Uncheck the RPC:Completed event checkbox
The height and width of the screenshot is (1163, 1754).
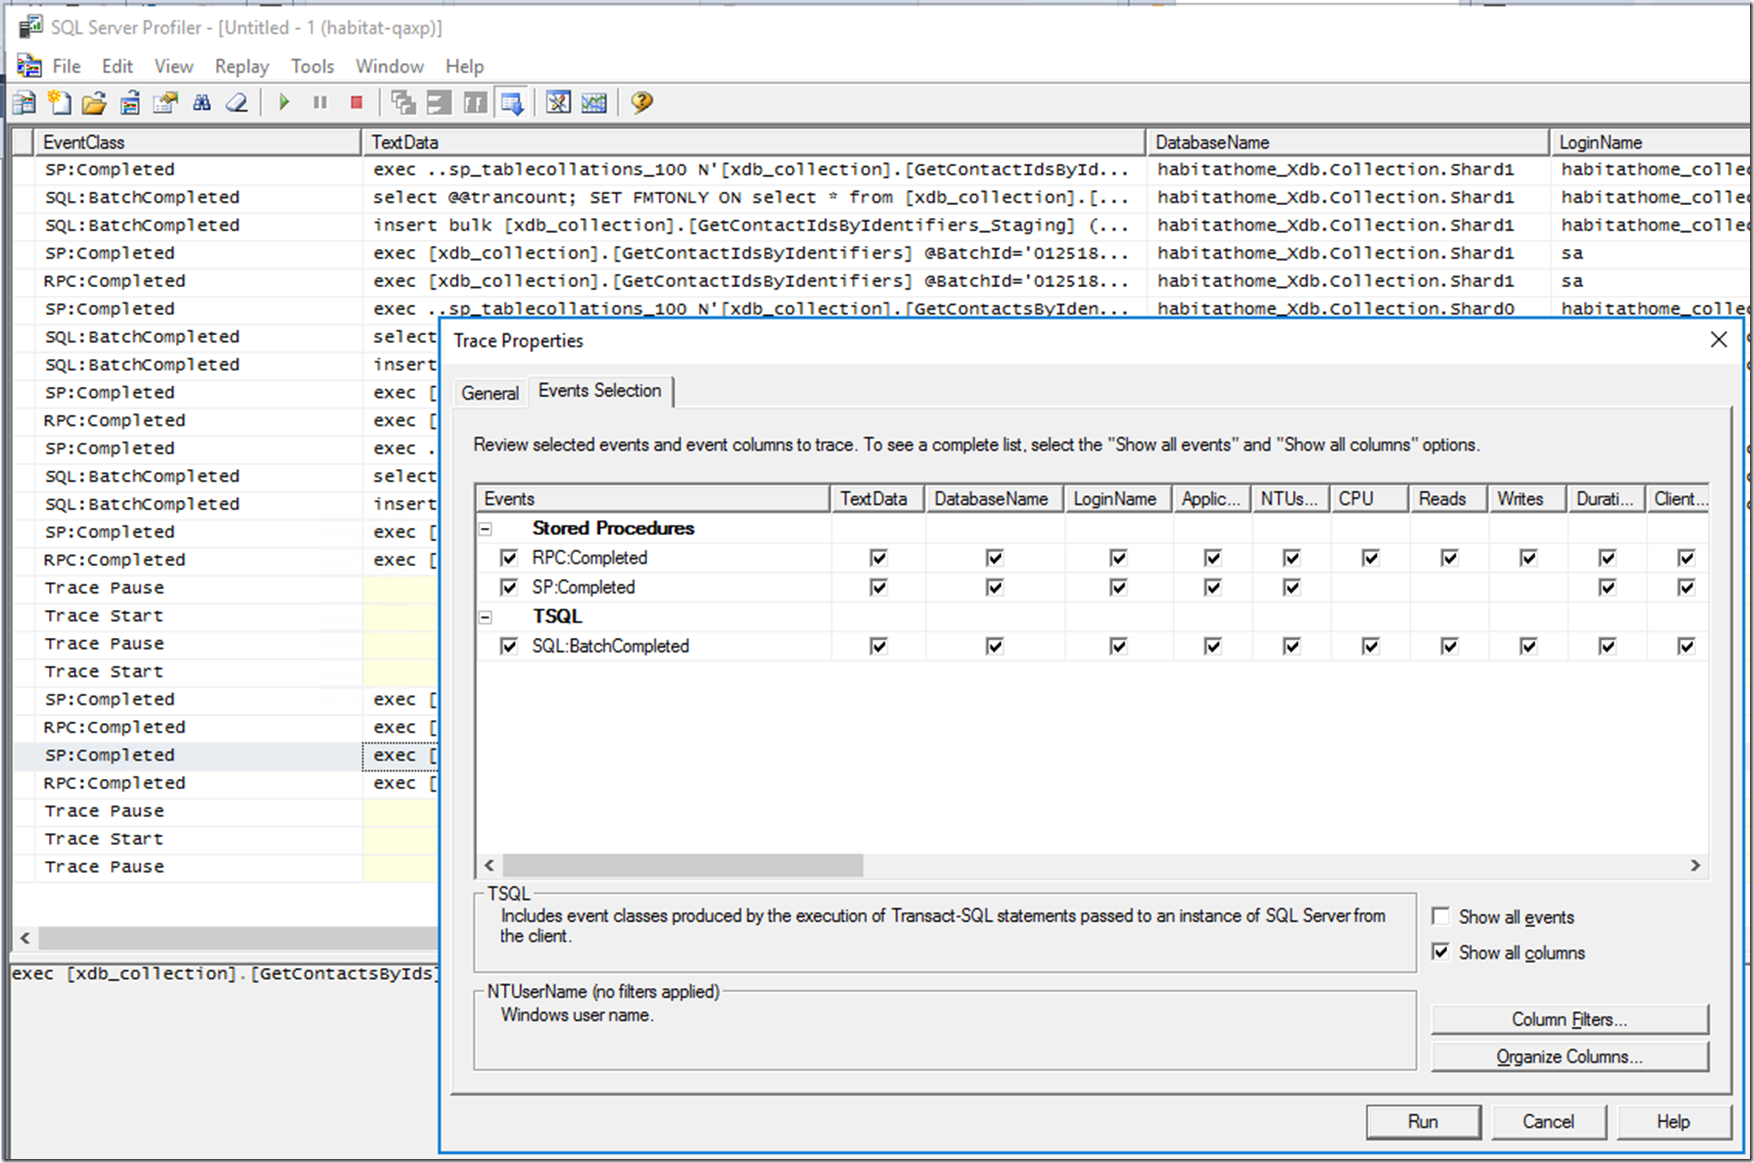pyautogui.click(x=509, y=558)
